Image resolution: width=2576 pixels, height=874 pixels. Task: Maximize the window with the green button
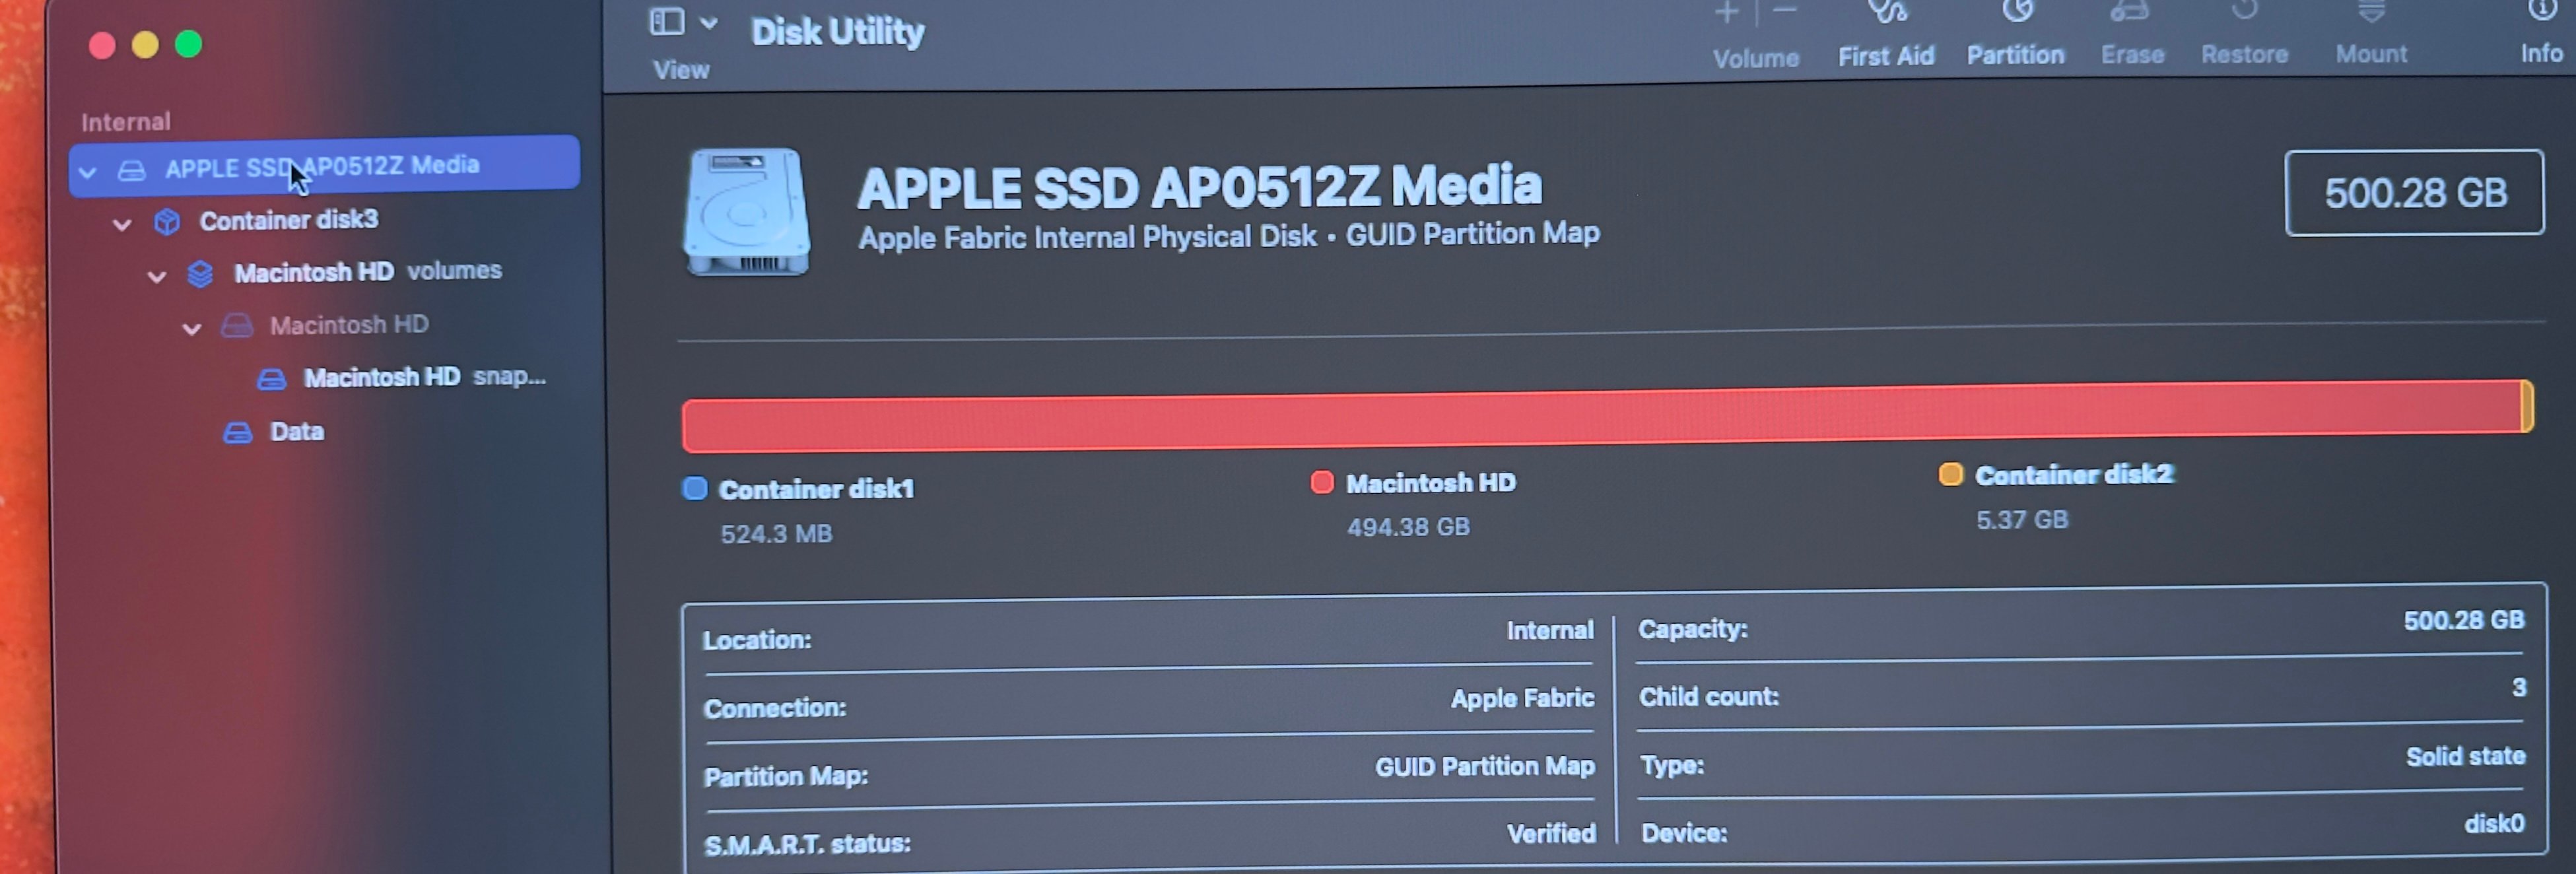click(x=189, y=44)
